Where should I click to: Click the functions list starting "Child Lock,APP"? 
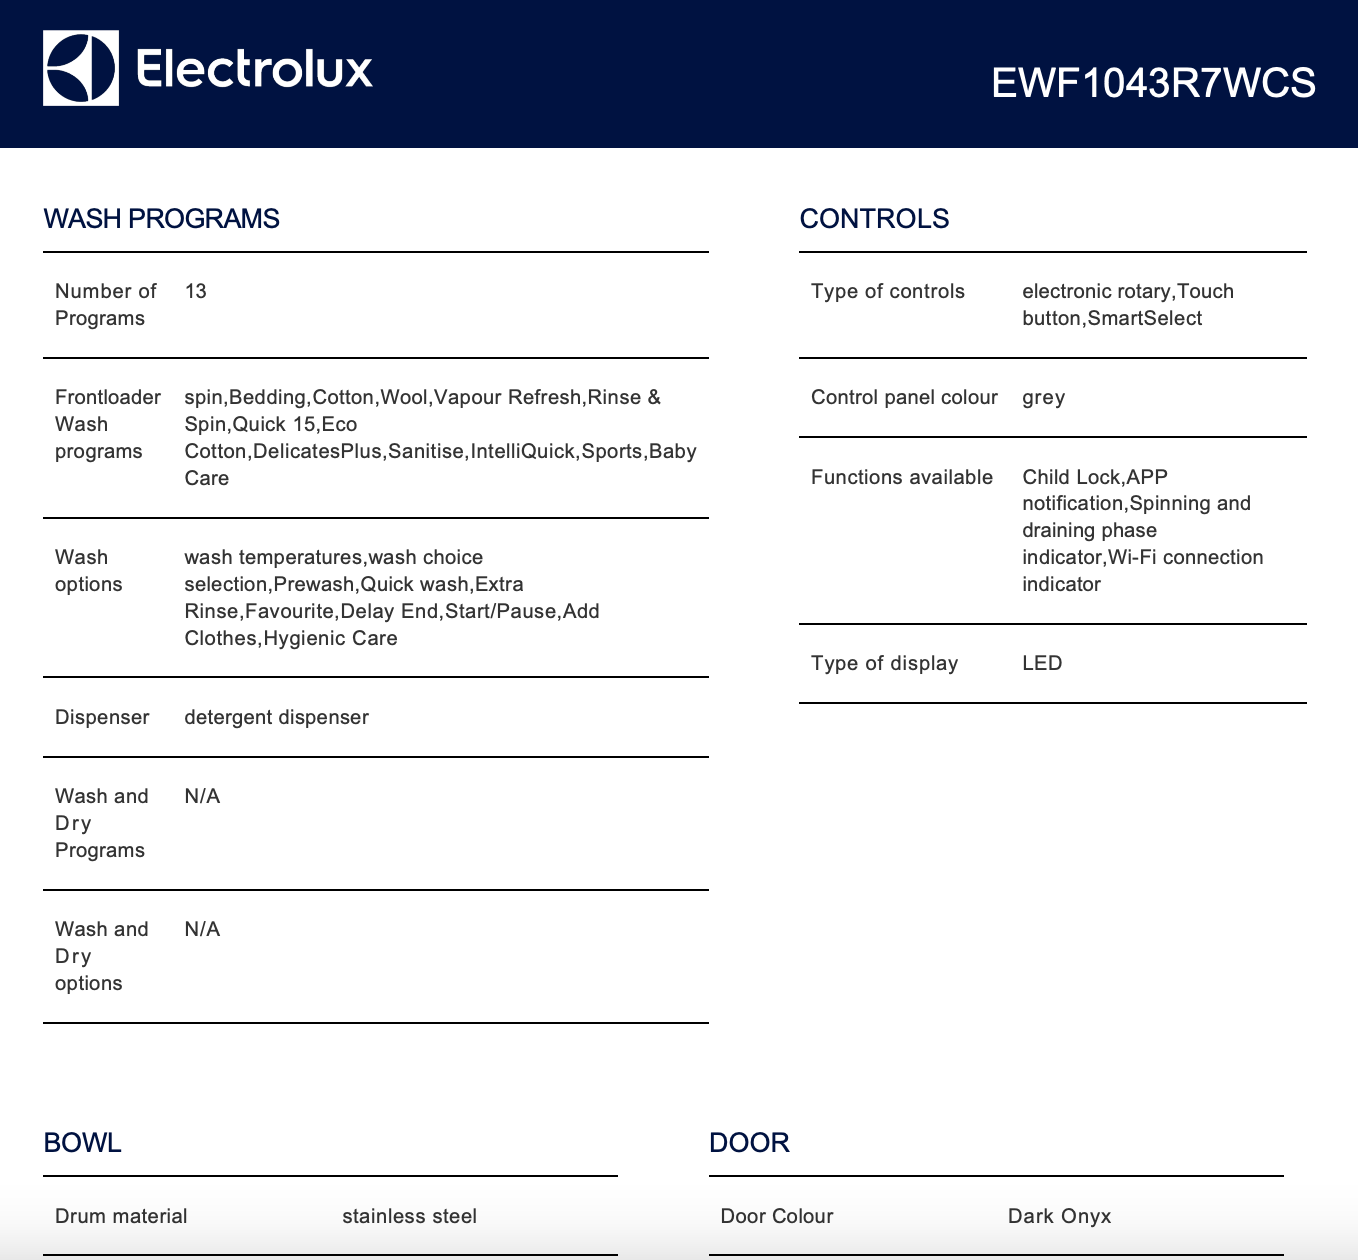click(1143, 530)
